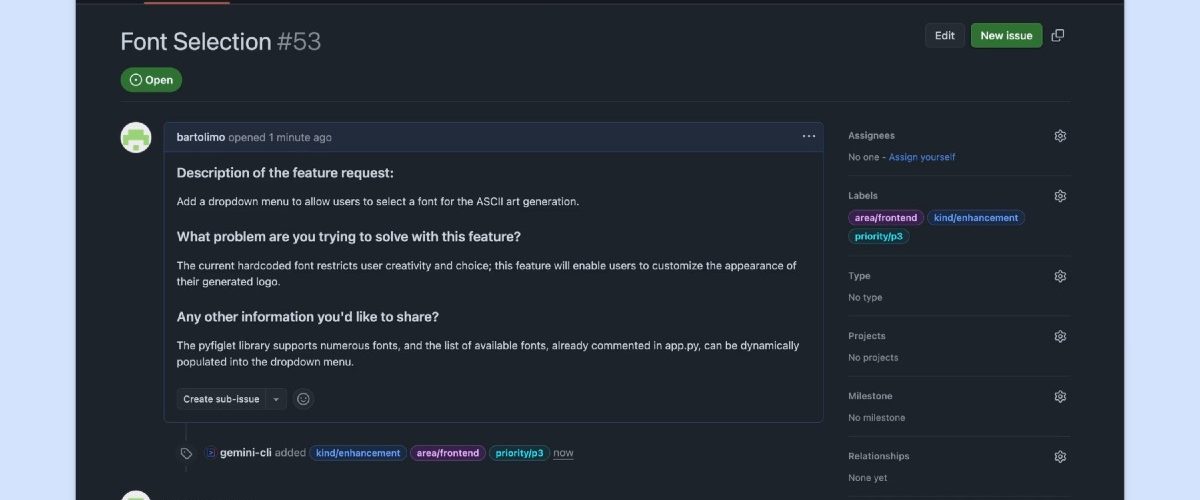Viewport: 1200px width, 500px height.
Task: Click priority/p3 label in the timeline event
Action: pyautogui.click(x=519, y=453)
